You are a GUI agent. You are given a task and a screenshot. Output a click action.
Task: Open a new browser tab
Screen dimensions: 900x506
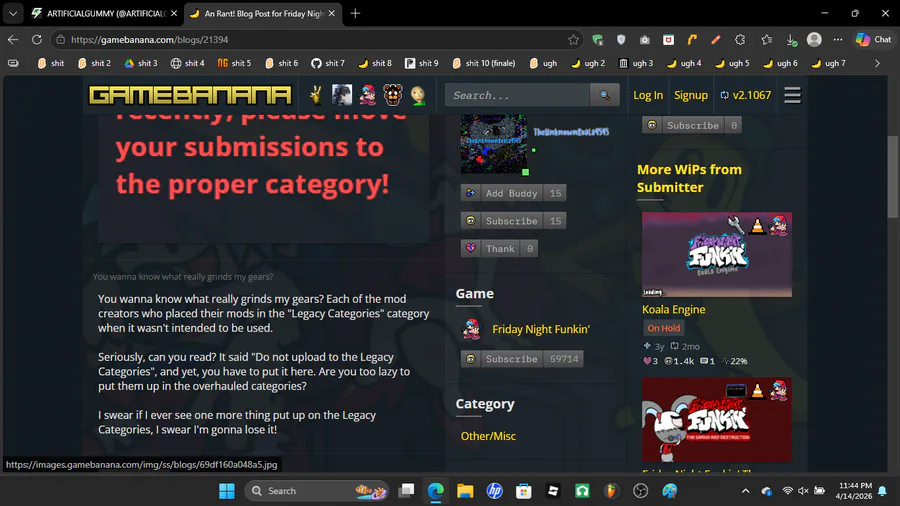point(355,13)
